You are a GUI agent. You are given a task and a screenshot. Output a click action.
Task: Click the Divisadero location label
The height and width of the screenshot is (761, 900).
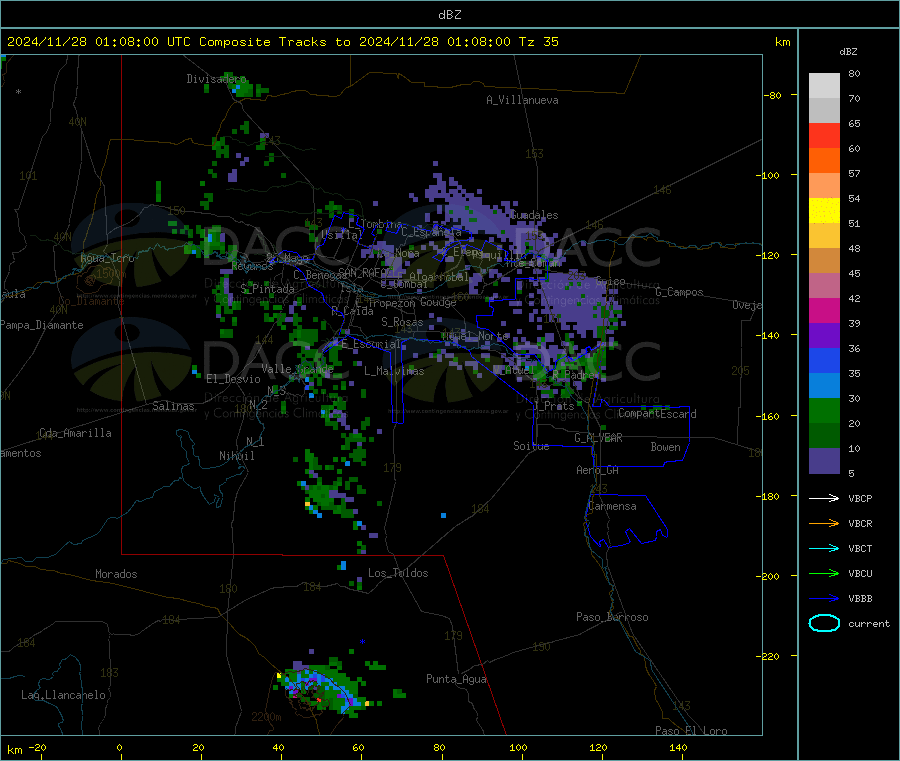(x=216, y=79)
